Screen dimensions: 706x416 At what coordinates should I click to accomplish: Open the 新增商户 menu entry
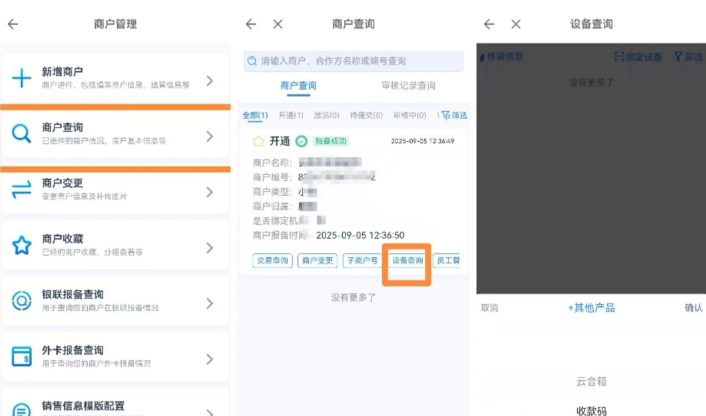[x=116, y=78]
